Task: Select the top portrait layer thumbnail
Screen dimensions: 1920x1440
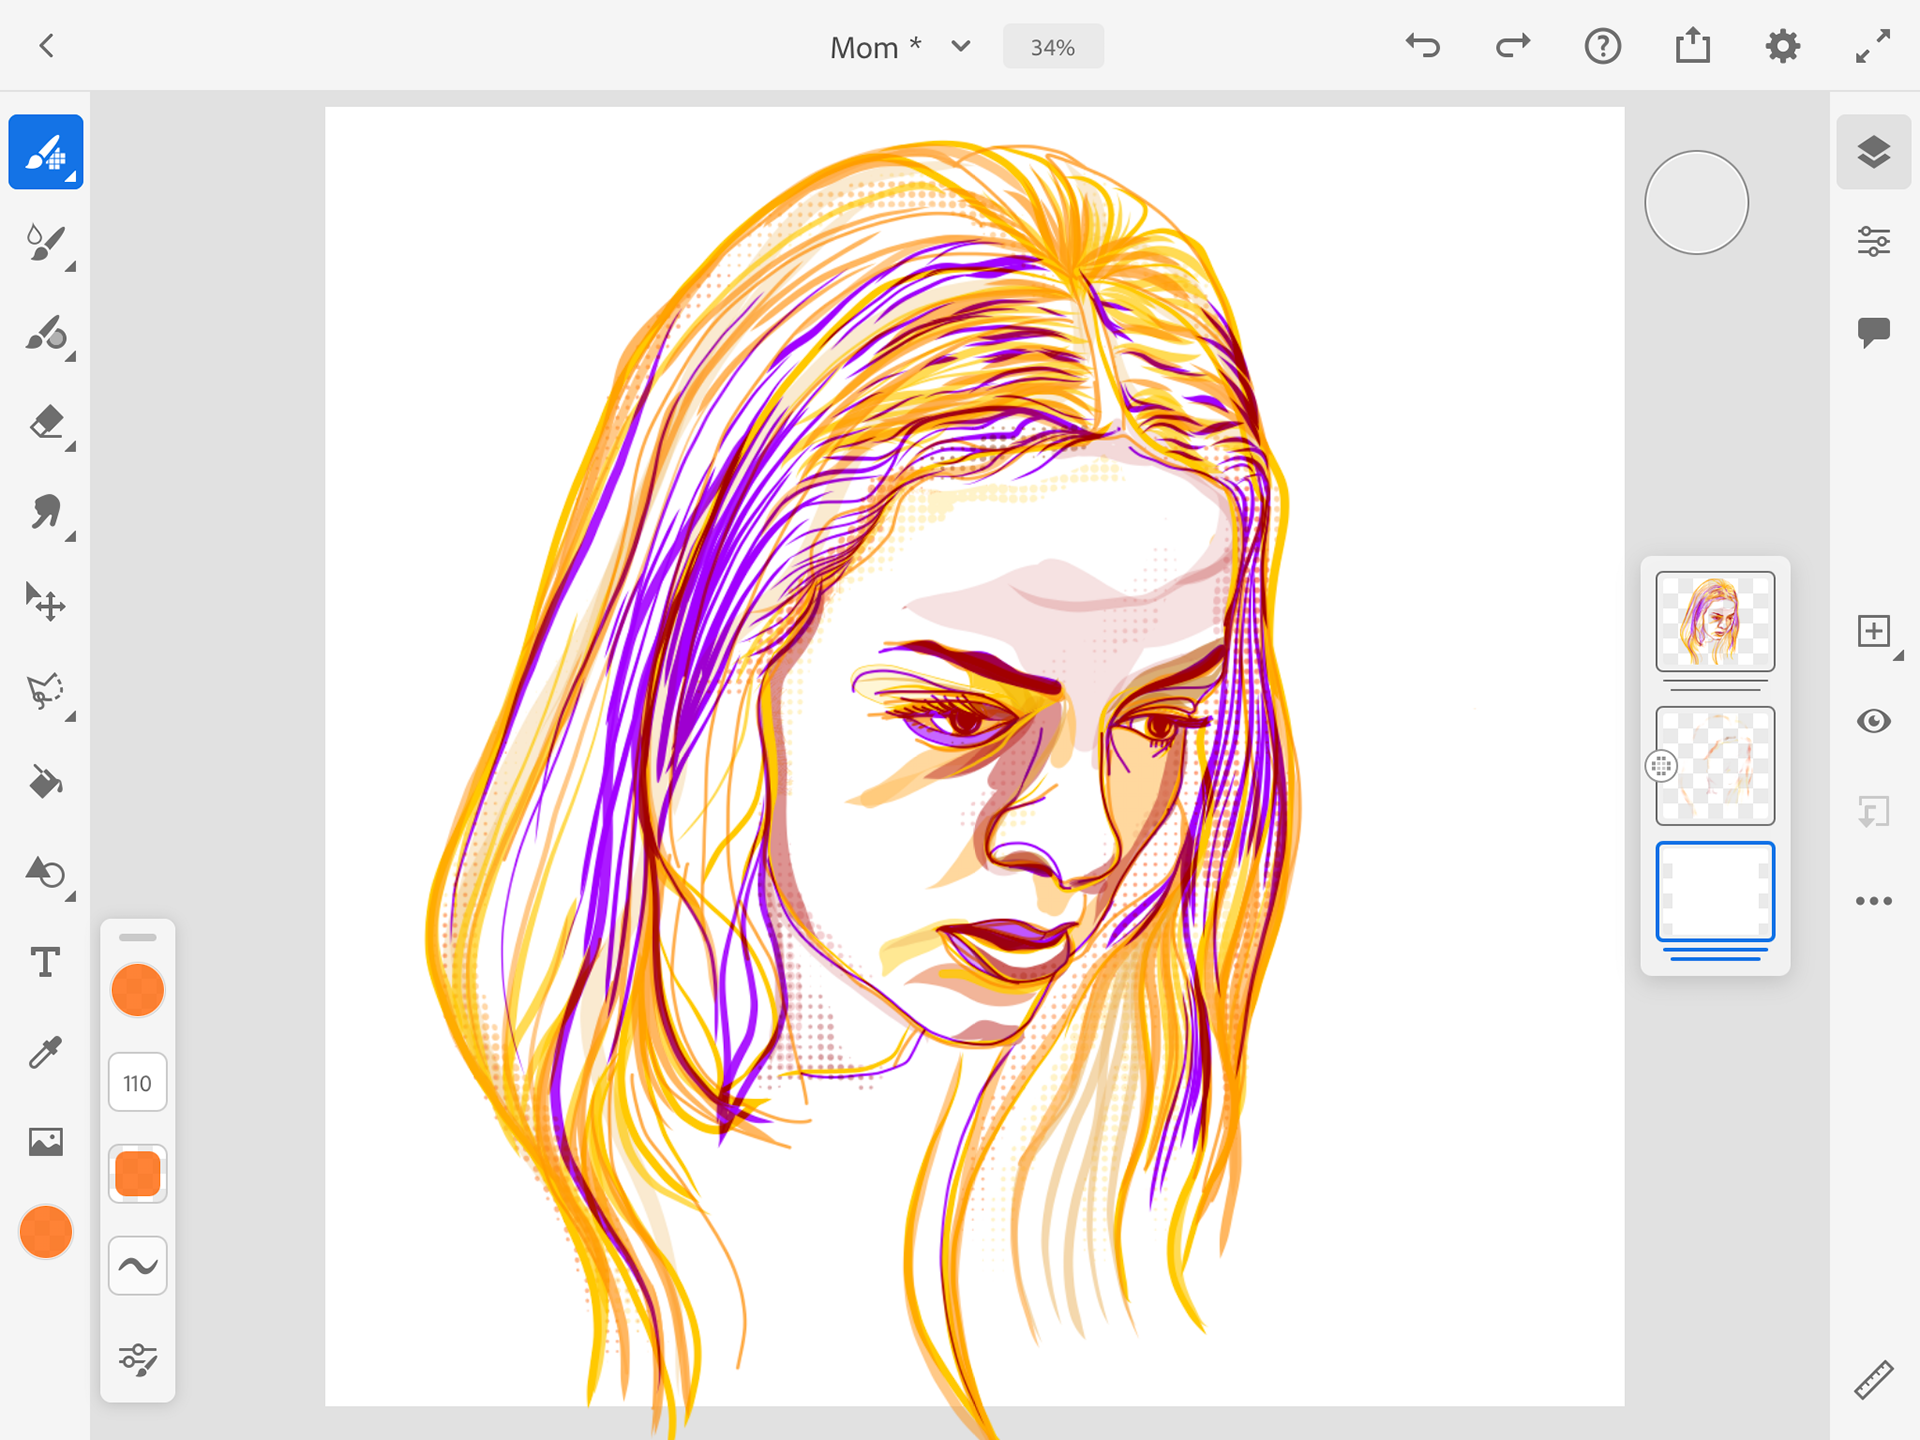Action: coord(1714,621)
